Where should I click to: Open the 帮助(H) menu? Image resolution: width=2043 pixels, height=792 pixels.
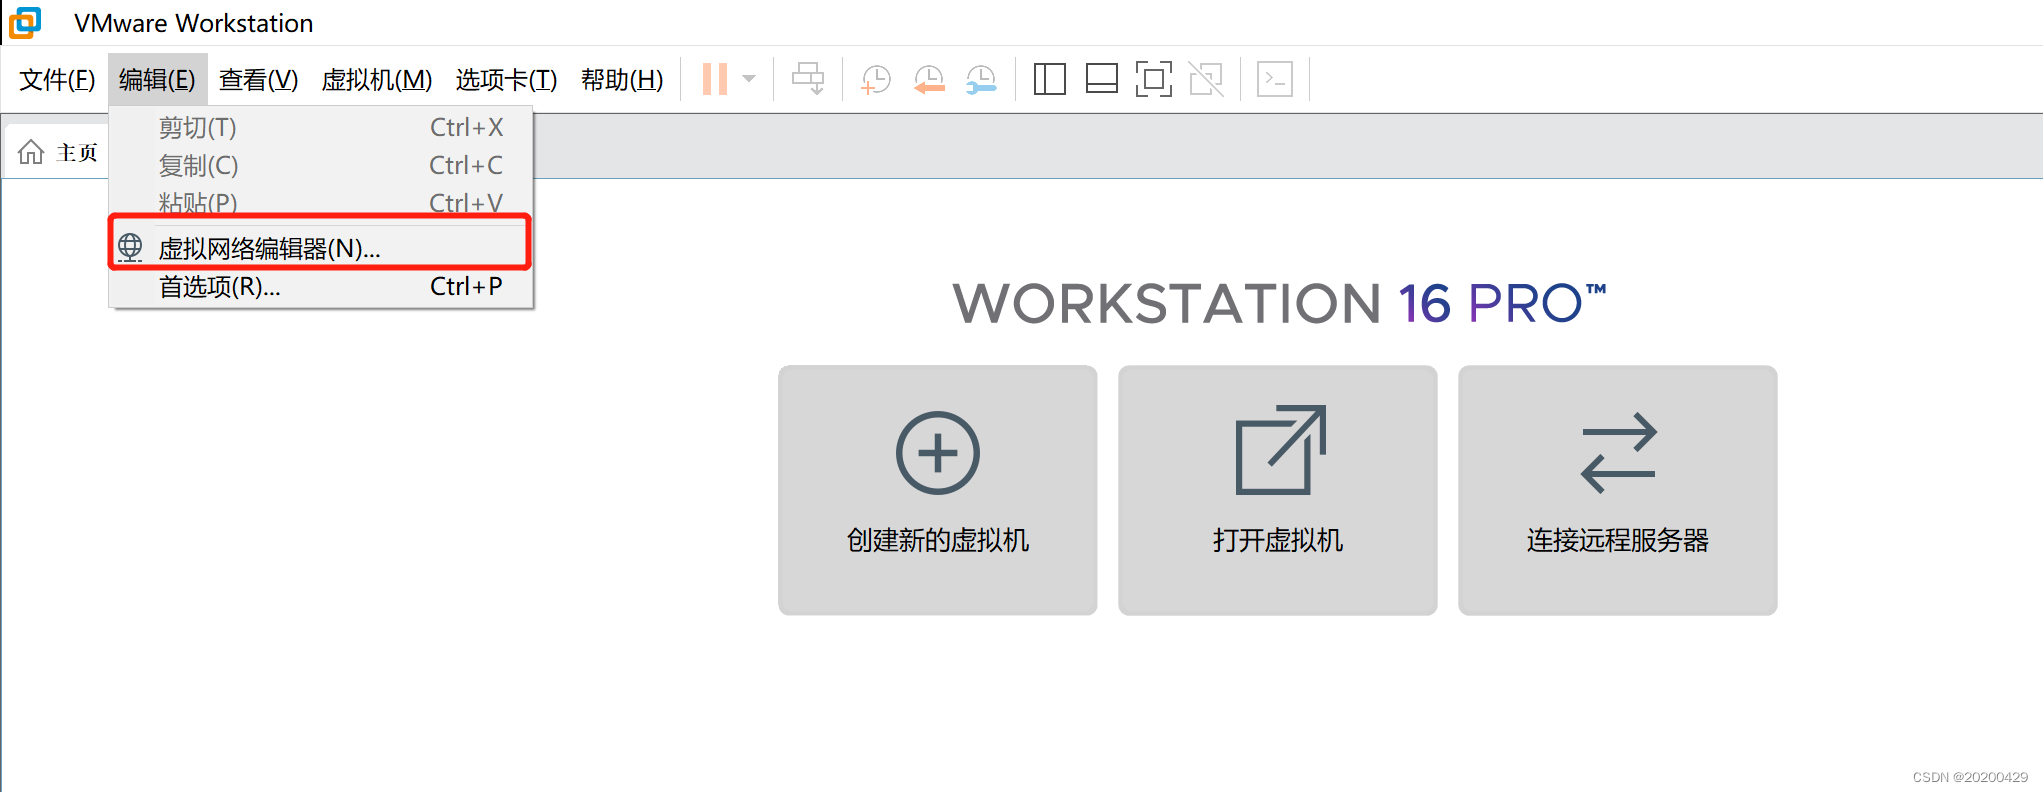coord(622,79)
